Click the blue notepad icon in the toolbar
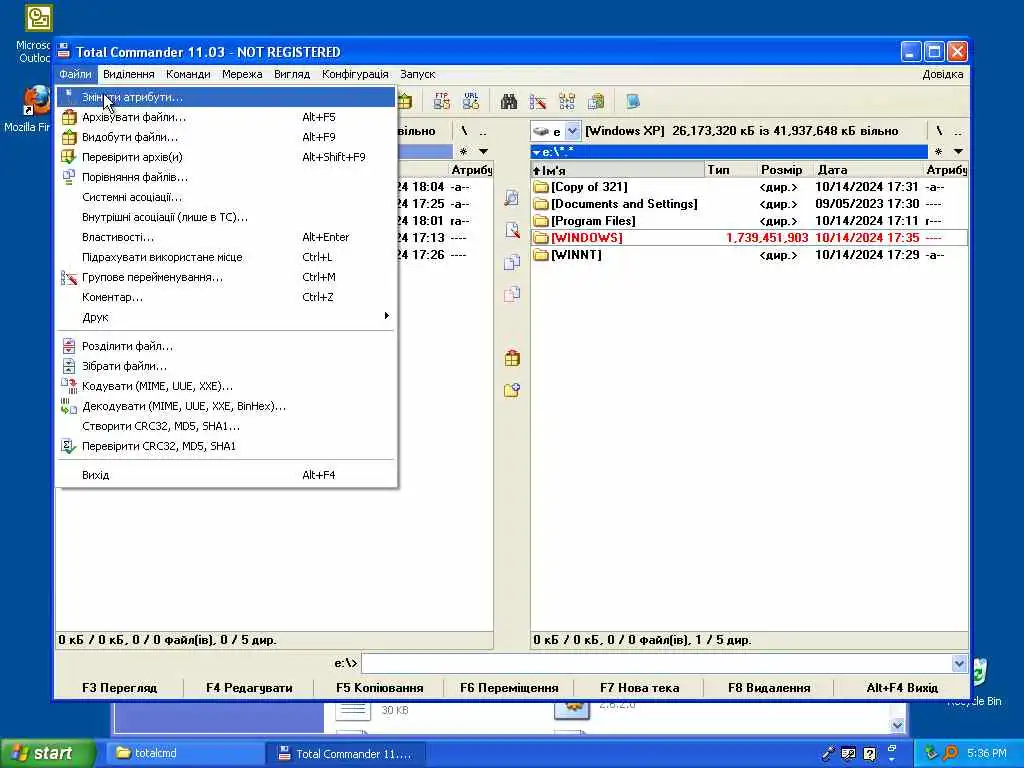The width and height of the screenshot is (1024, 768). coord(632,101)
